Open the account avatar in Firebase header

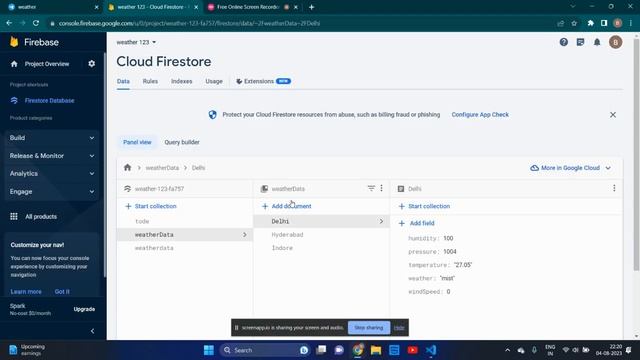pyautogui.click(x=616, y=42)
